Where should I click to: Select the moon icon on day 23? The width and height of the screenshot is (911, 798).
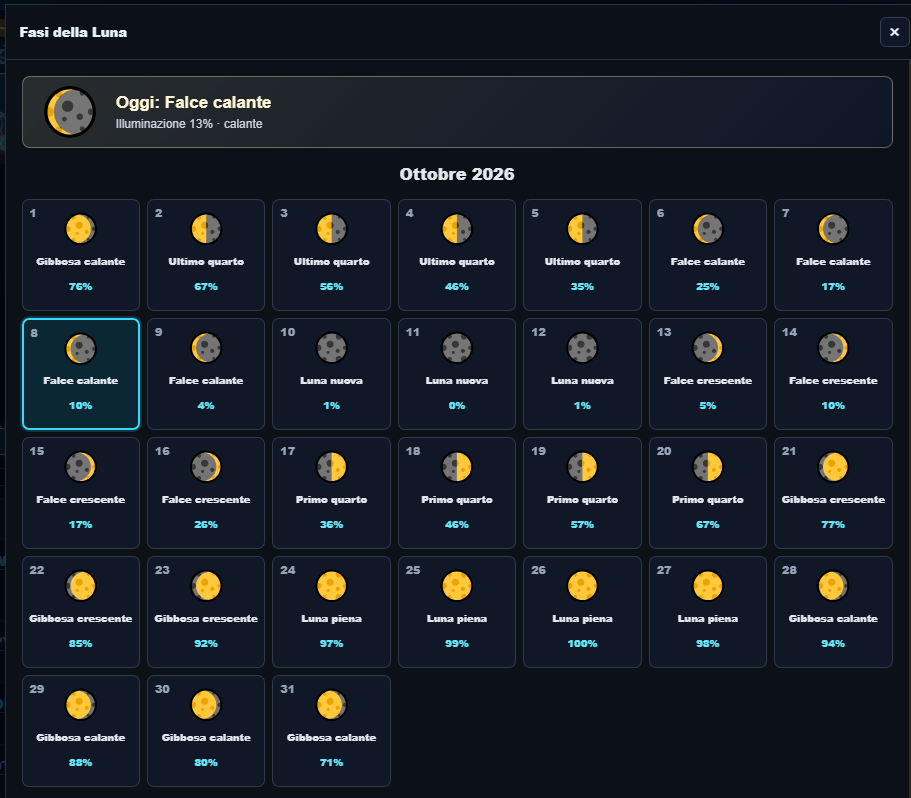(x=206, y=586)
